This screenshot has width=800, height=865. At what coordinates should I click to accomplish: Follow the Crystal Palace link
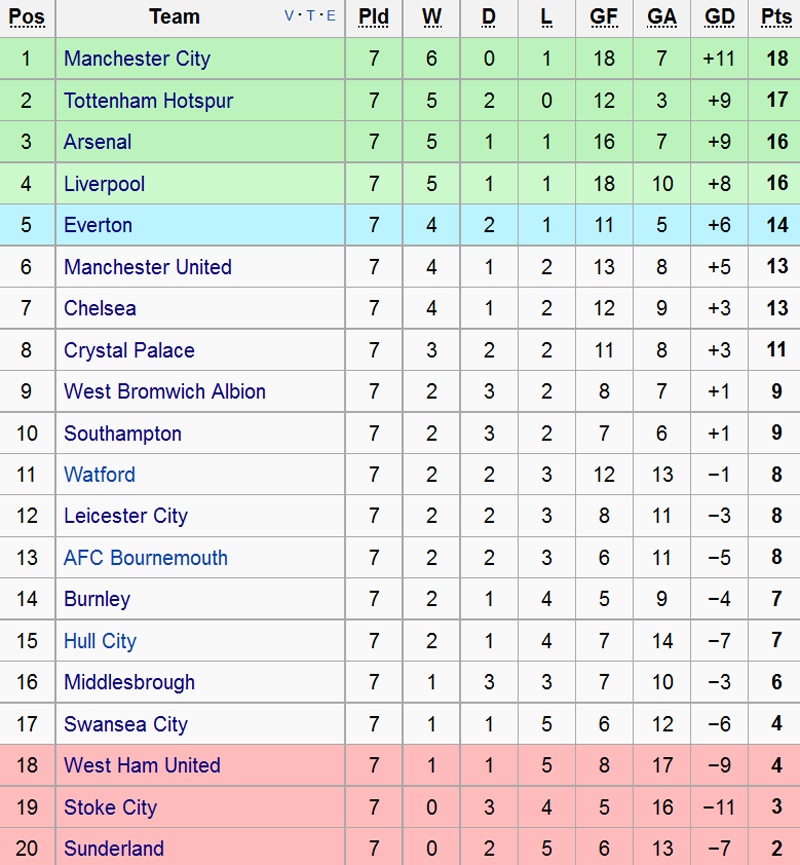(129, 350)
